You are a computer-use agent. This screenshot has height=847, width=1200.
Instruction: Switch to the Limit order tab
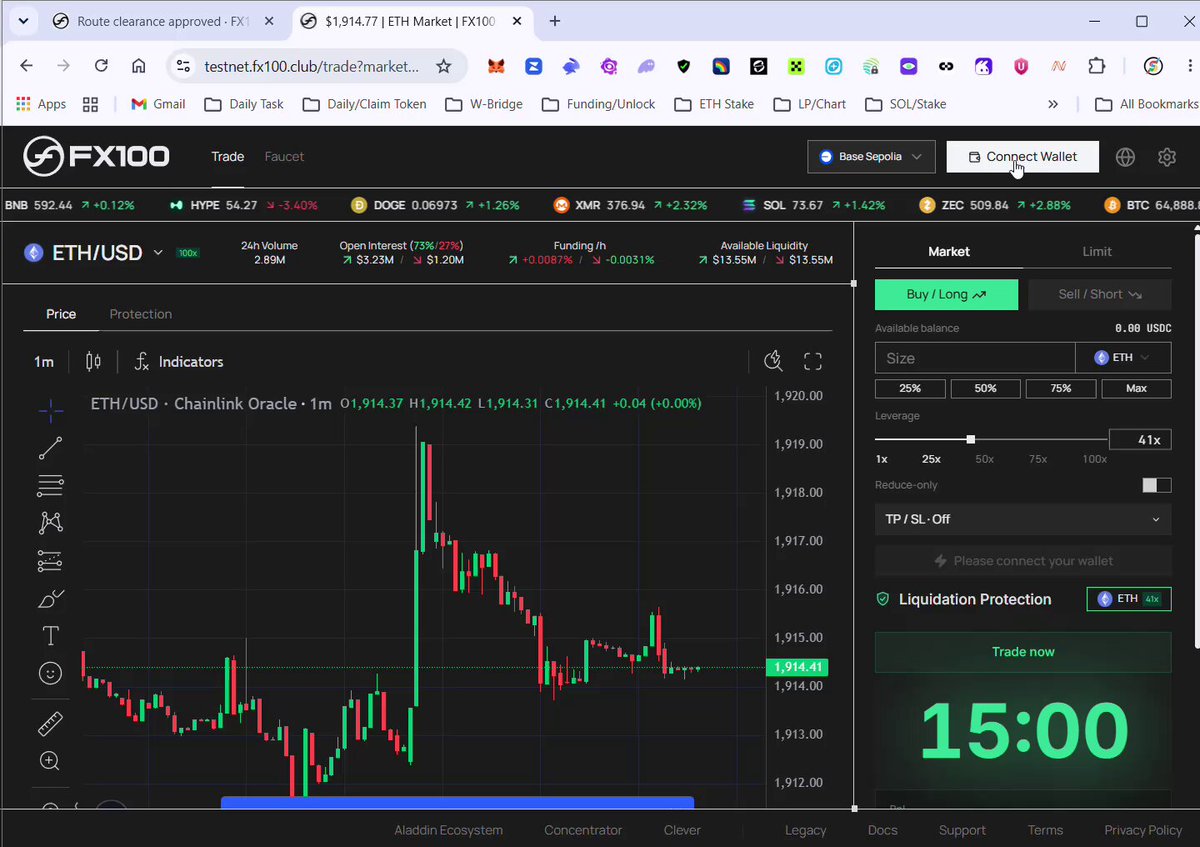[1097, 251]
